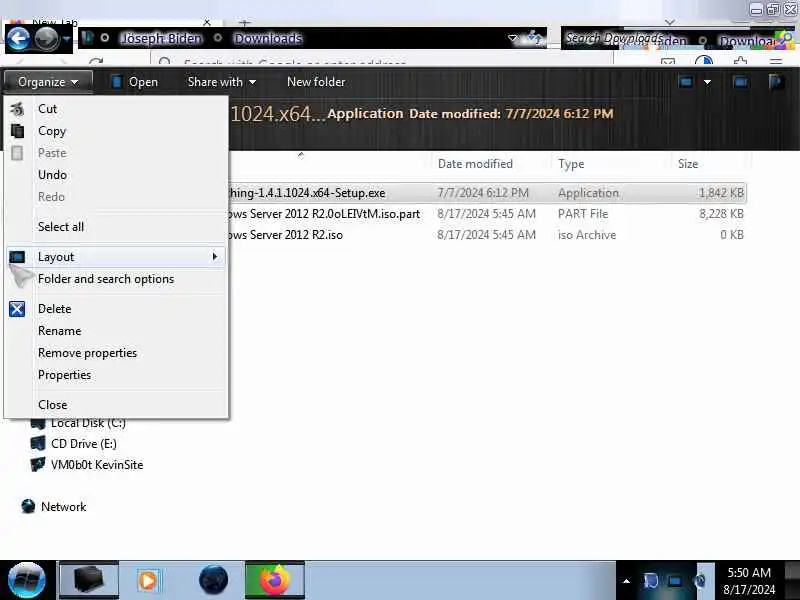Screen dimensions: 800x600
Task: Open the Organize menu
Action: tap(48, 82)
